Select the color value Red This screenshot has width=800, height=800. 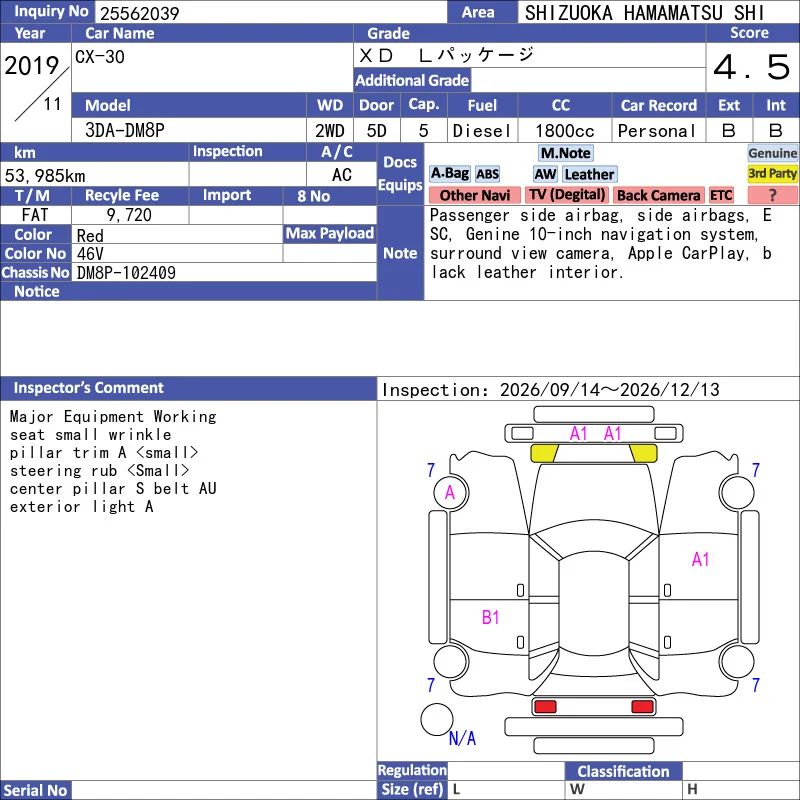click(90, 235)
